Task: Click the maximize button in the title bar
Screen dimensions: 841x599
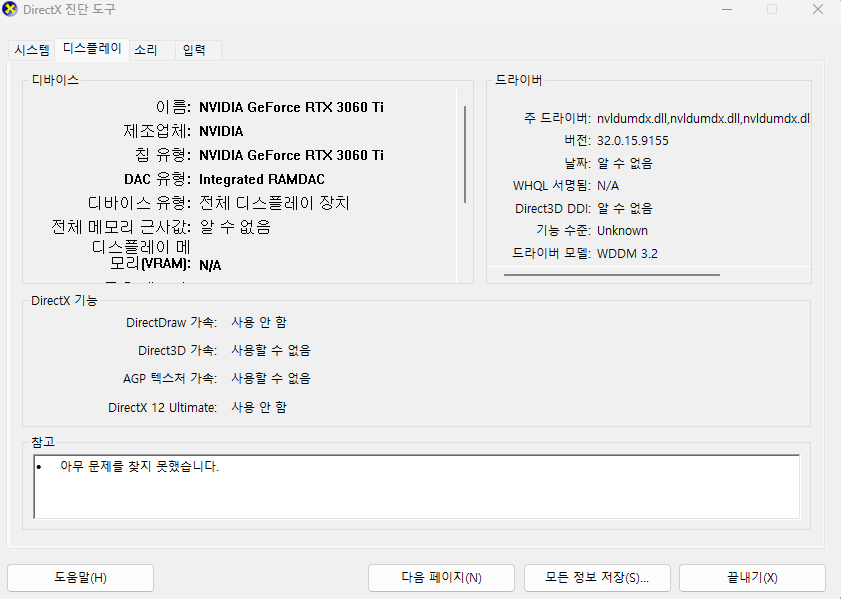Action: pos(771,9)
